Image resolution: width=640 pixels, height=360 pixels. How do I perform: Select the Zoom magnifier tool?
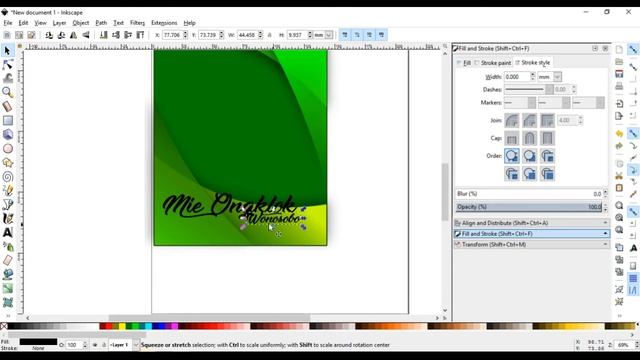pos(7,92)
